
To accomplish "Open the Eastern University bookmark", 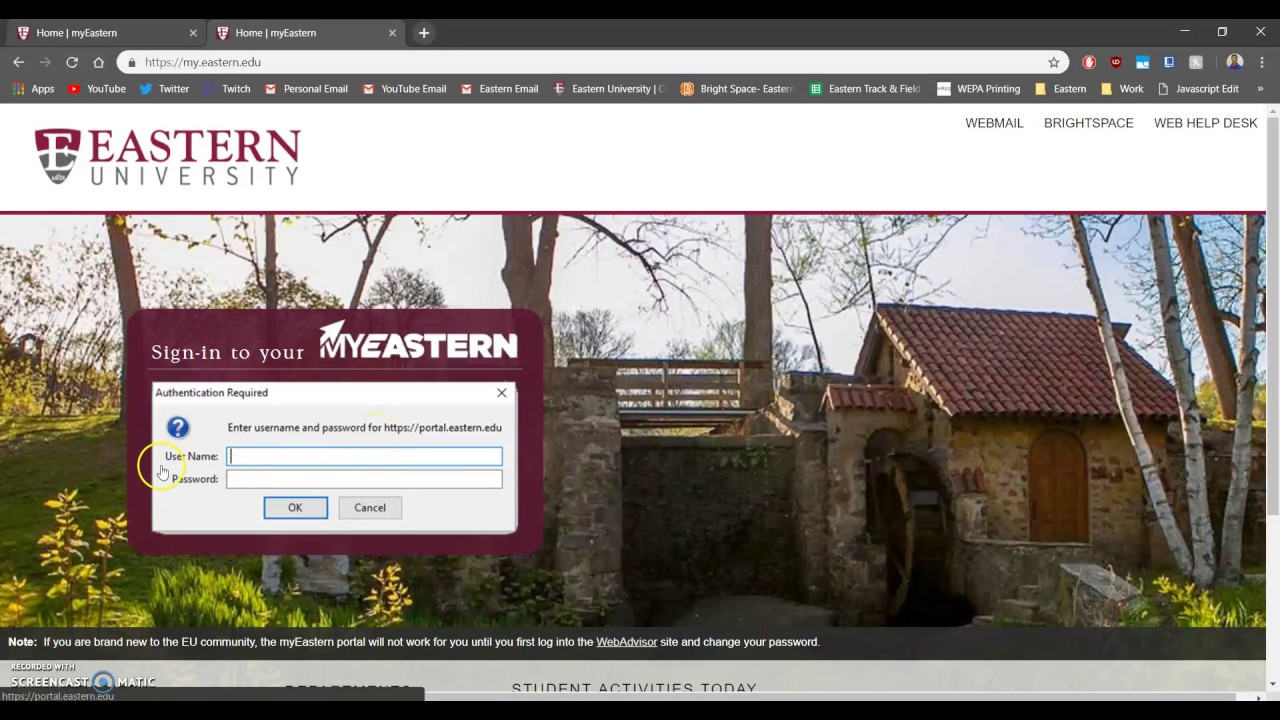I will click(609, 89).
